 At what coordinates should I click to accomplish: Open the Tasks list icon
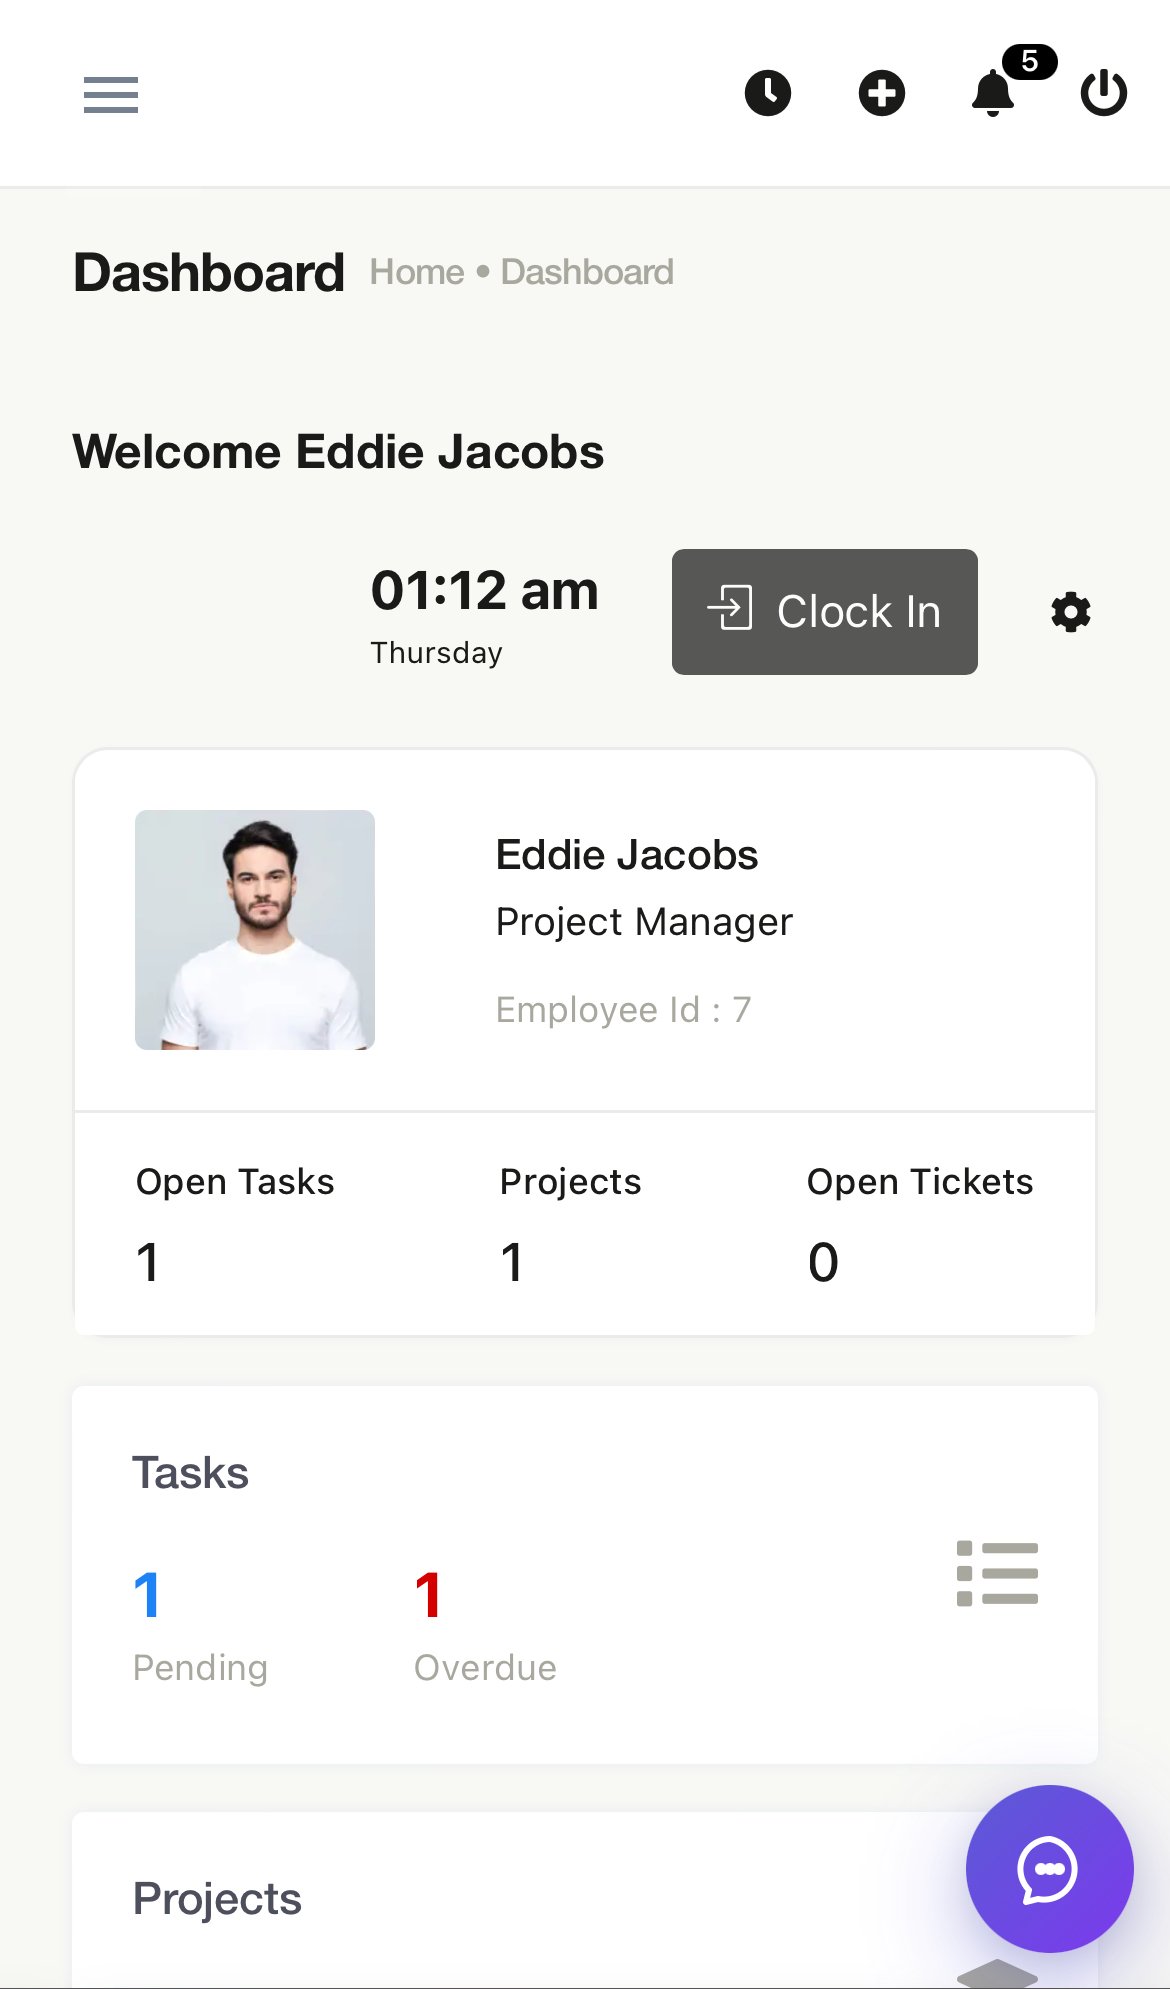(997, 1573)
